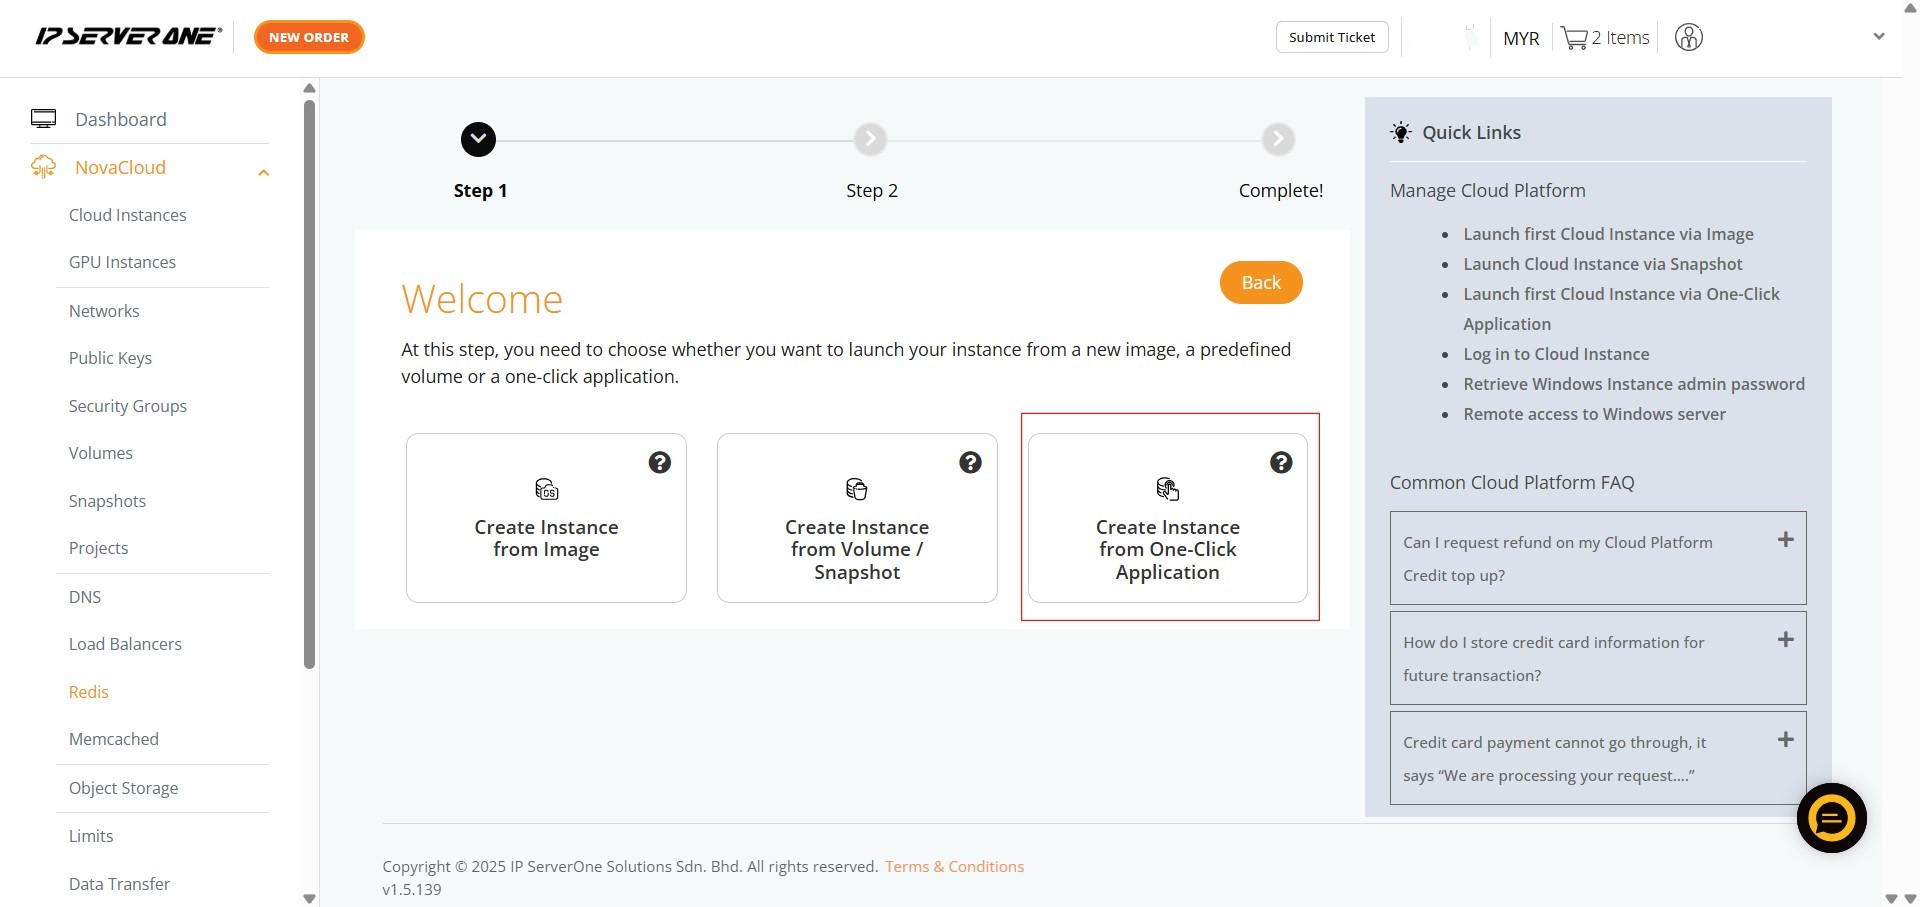Screen dimensions: 1920x907
Task: Expand the refund on Credit top up FAQ
Action: (x=1785, y=540)
